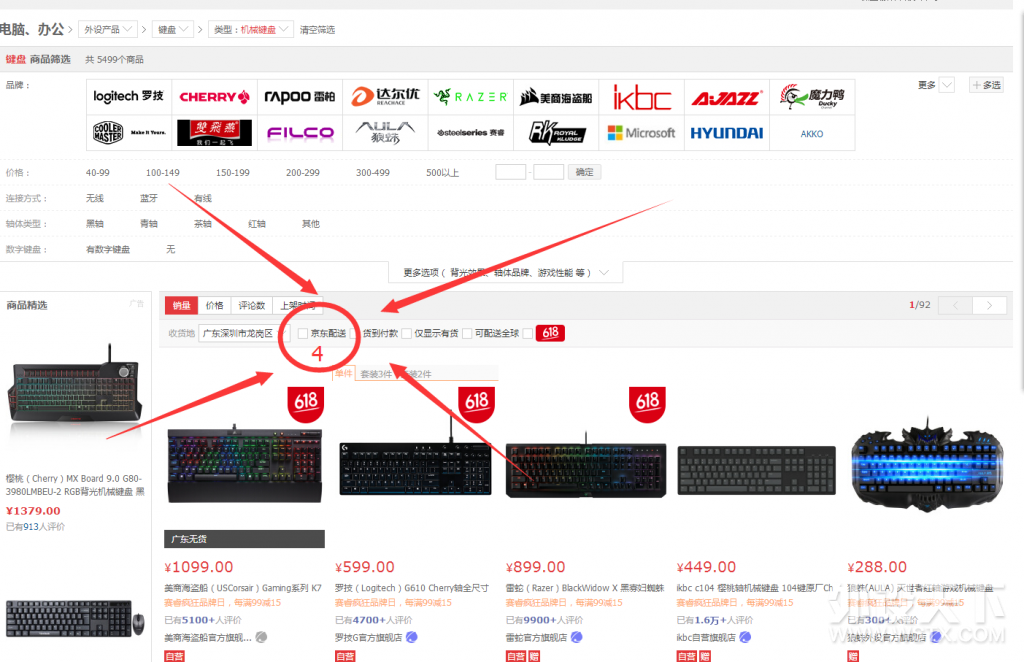Enable the 仅显示有货 checkbox
The height and width of the screenshot is (662, 1024).
click(406, 333)
